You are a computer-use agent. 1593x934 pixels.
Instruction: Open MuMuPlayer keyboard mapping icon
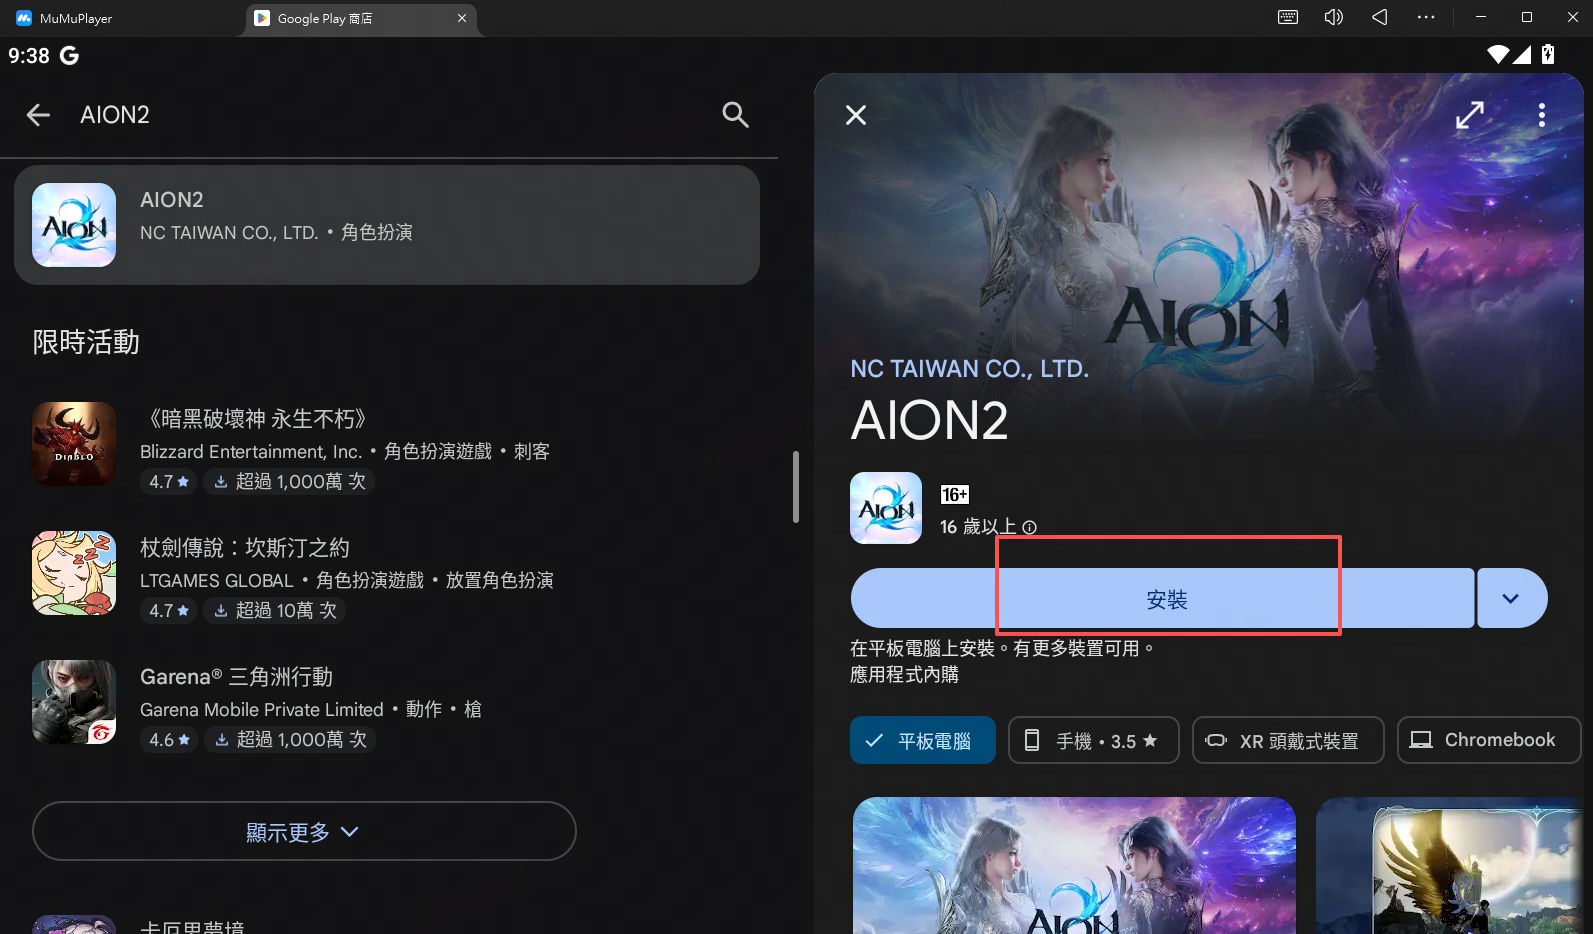pyautogui.click(x=1288, y=17)
